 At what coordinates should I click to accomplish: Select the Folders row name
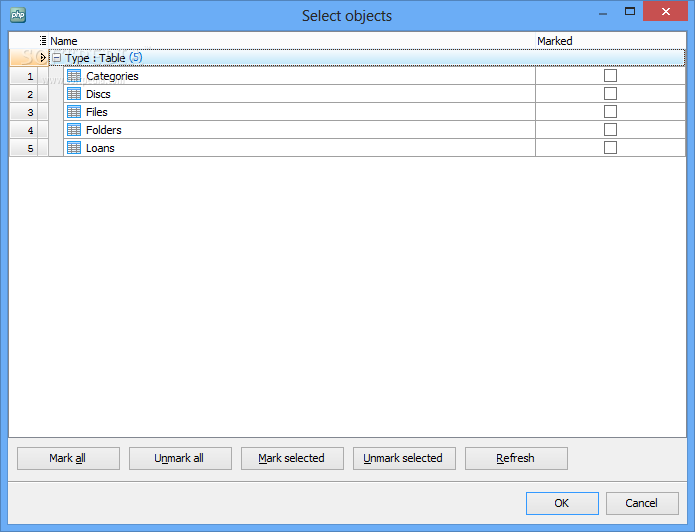pos(104,130)
